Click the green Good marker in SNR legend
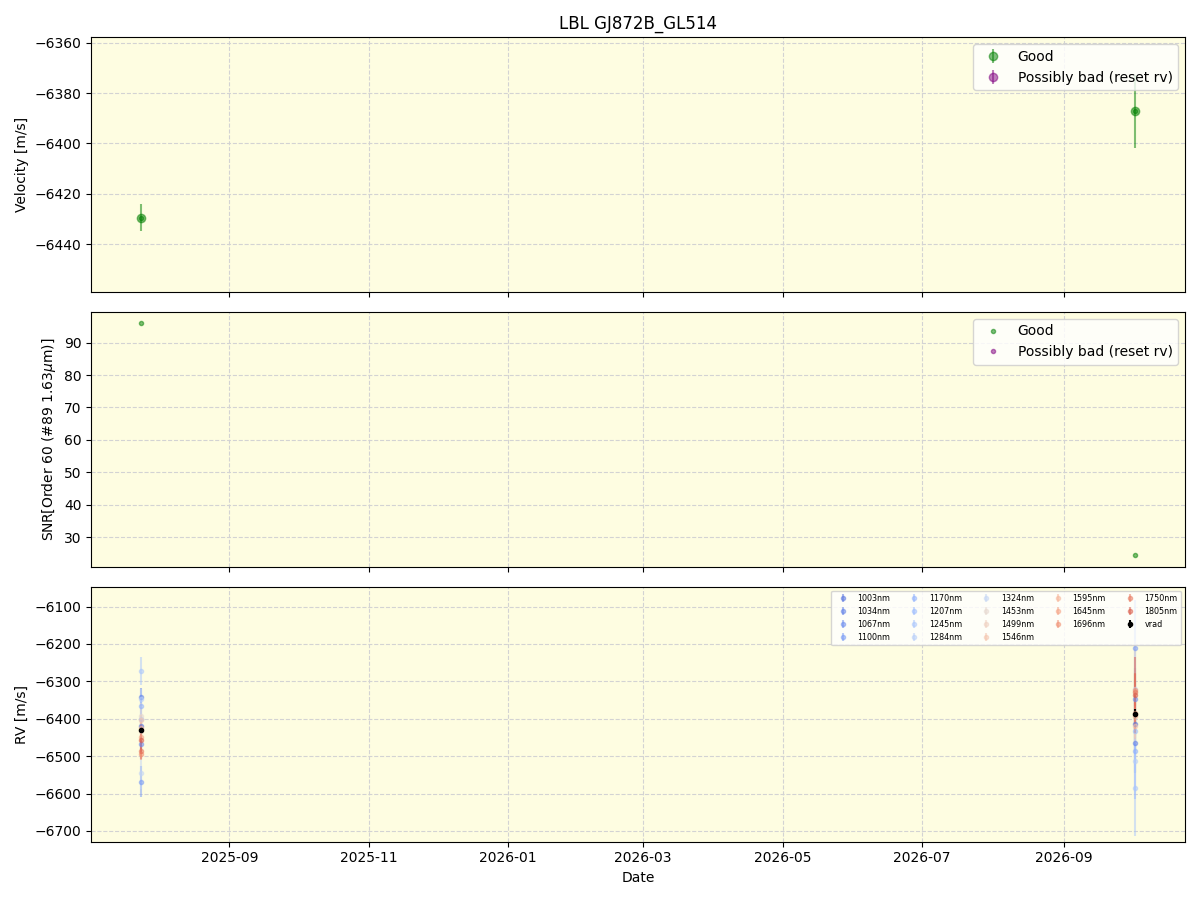 993,331
